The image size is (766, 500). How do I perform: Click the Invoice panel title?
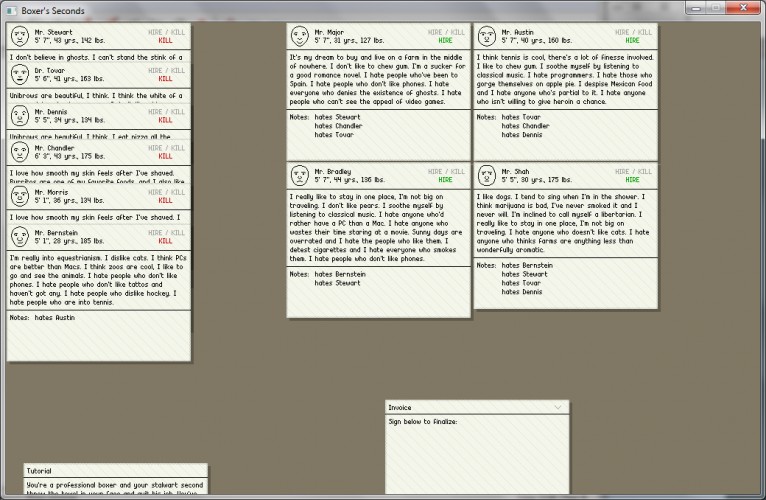400,408
